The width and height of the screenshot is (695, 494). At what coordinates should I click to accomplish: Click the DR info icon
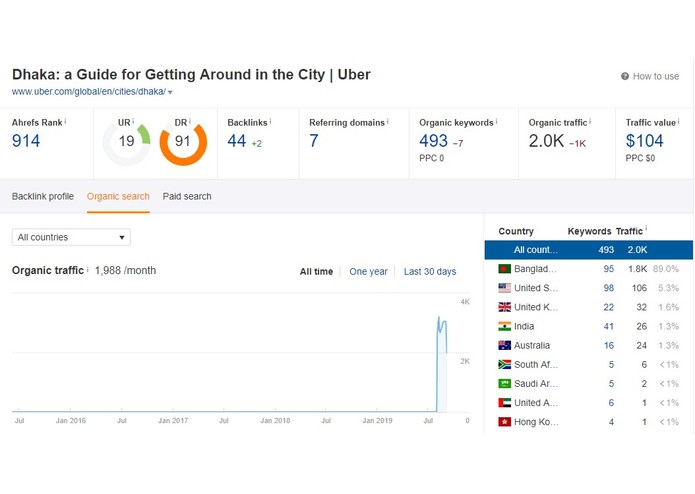pos(190,121)
